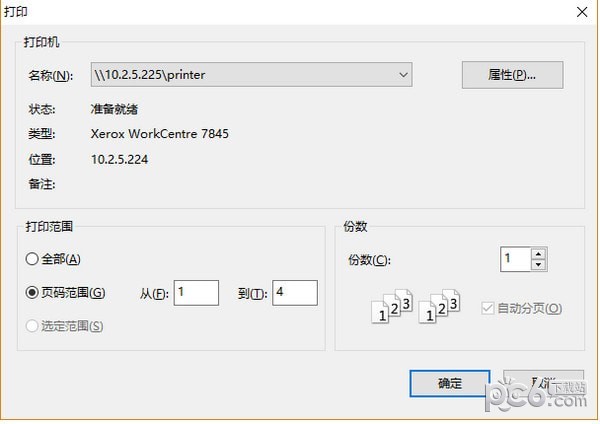Click the 到(T) end page field
Screen dimensions: 600x424
(x=294, y=292)
